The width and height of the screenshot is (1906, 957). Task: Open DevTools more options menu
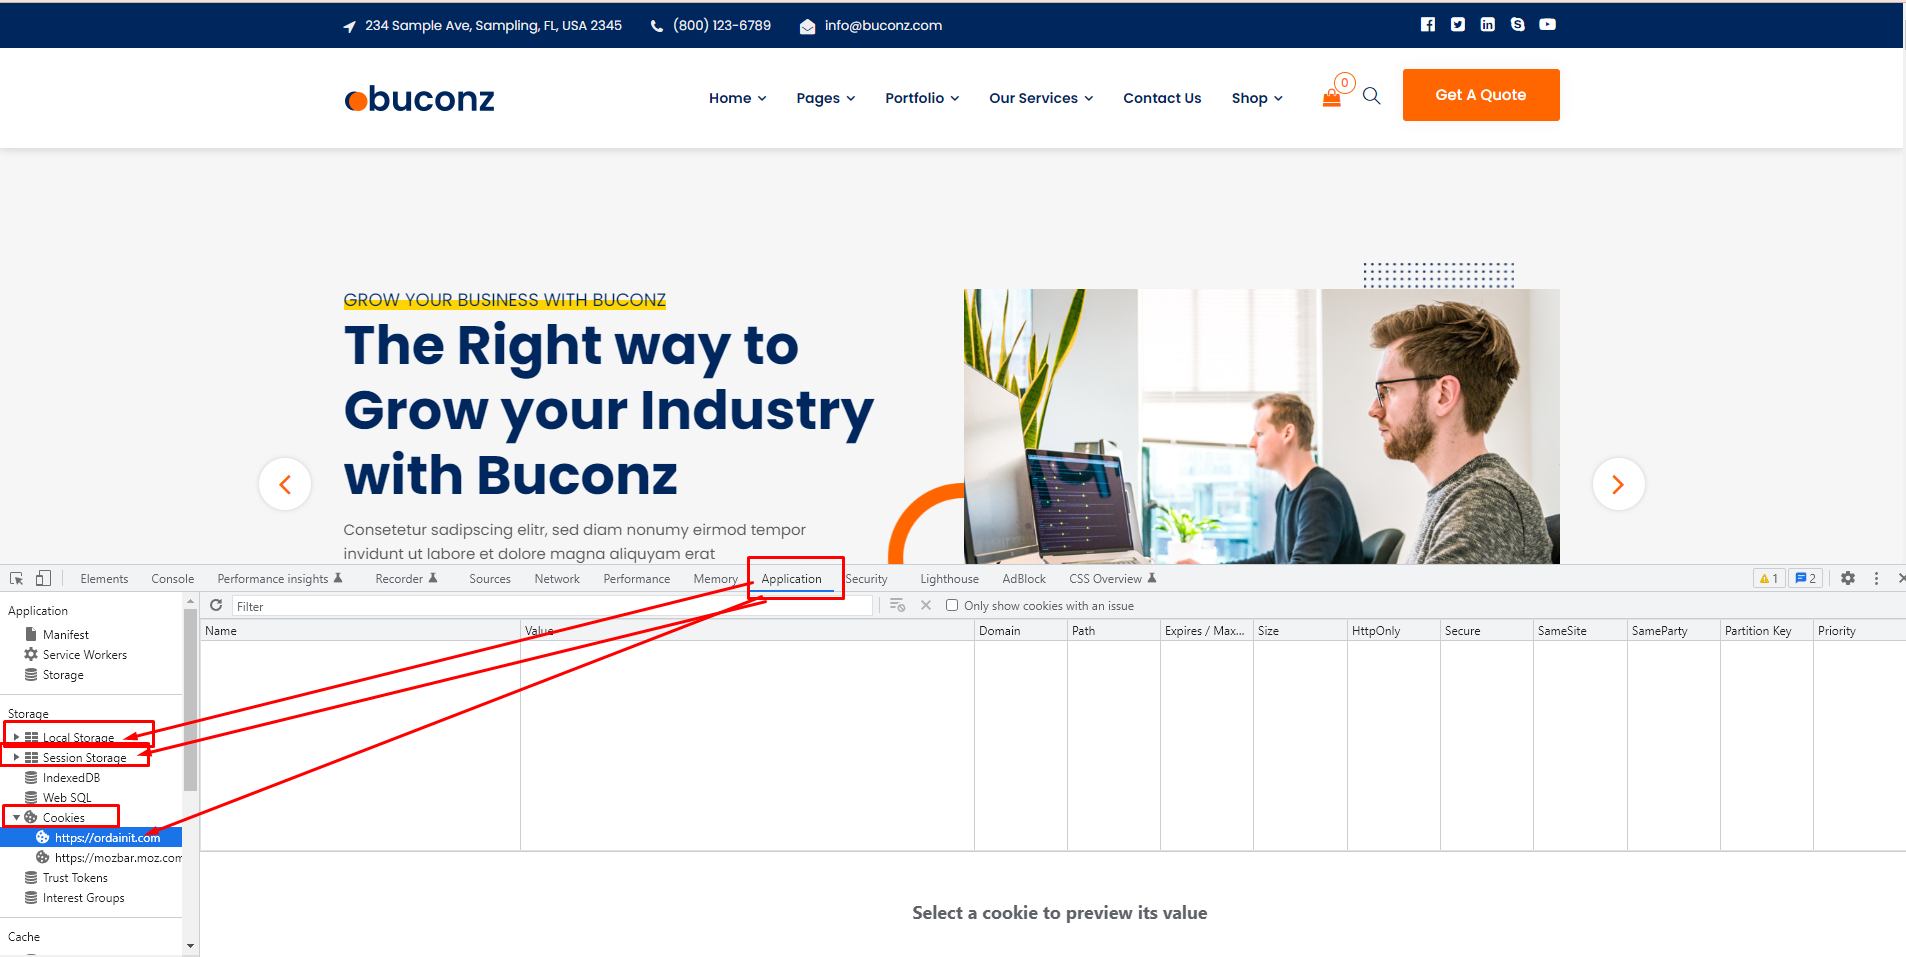point(1876,579)
